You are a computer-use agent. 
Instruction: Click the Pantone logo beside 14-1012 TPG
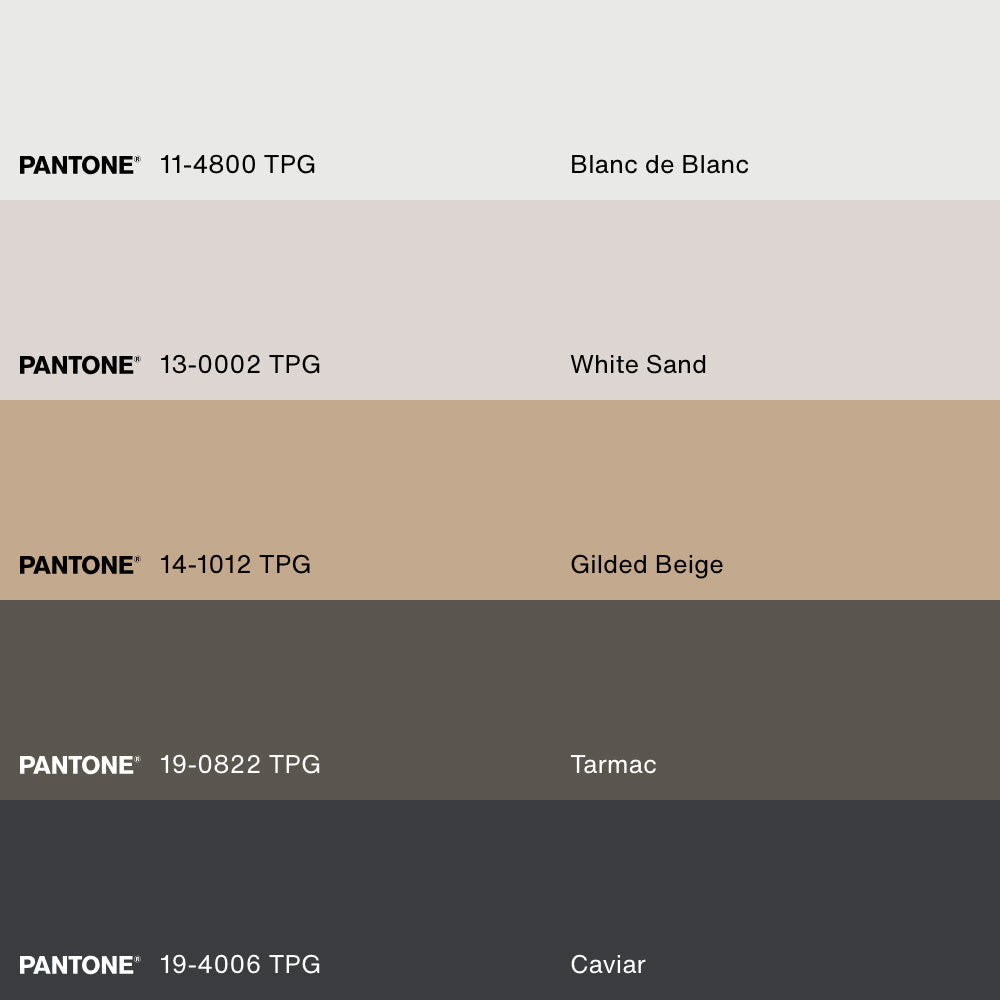coord(79,565)
